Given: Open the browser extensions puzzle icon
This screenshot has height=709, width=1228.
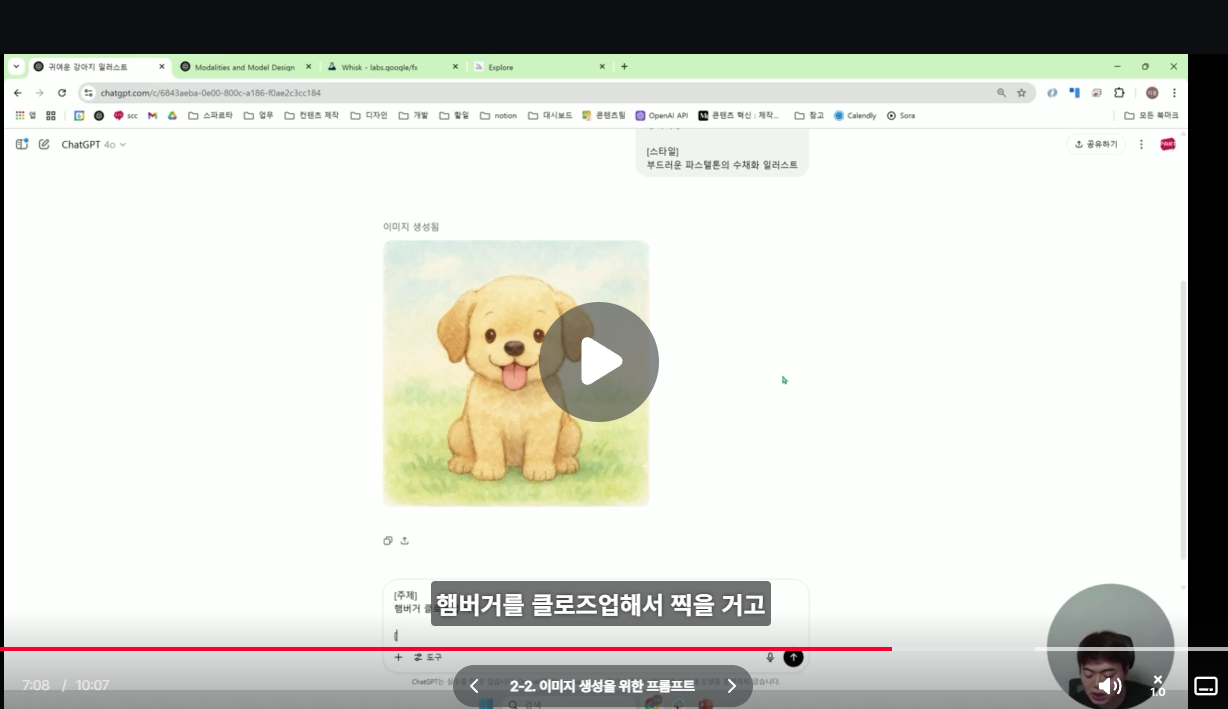Looking at the screenshot, I should [x=1119, y=93].
